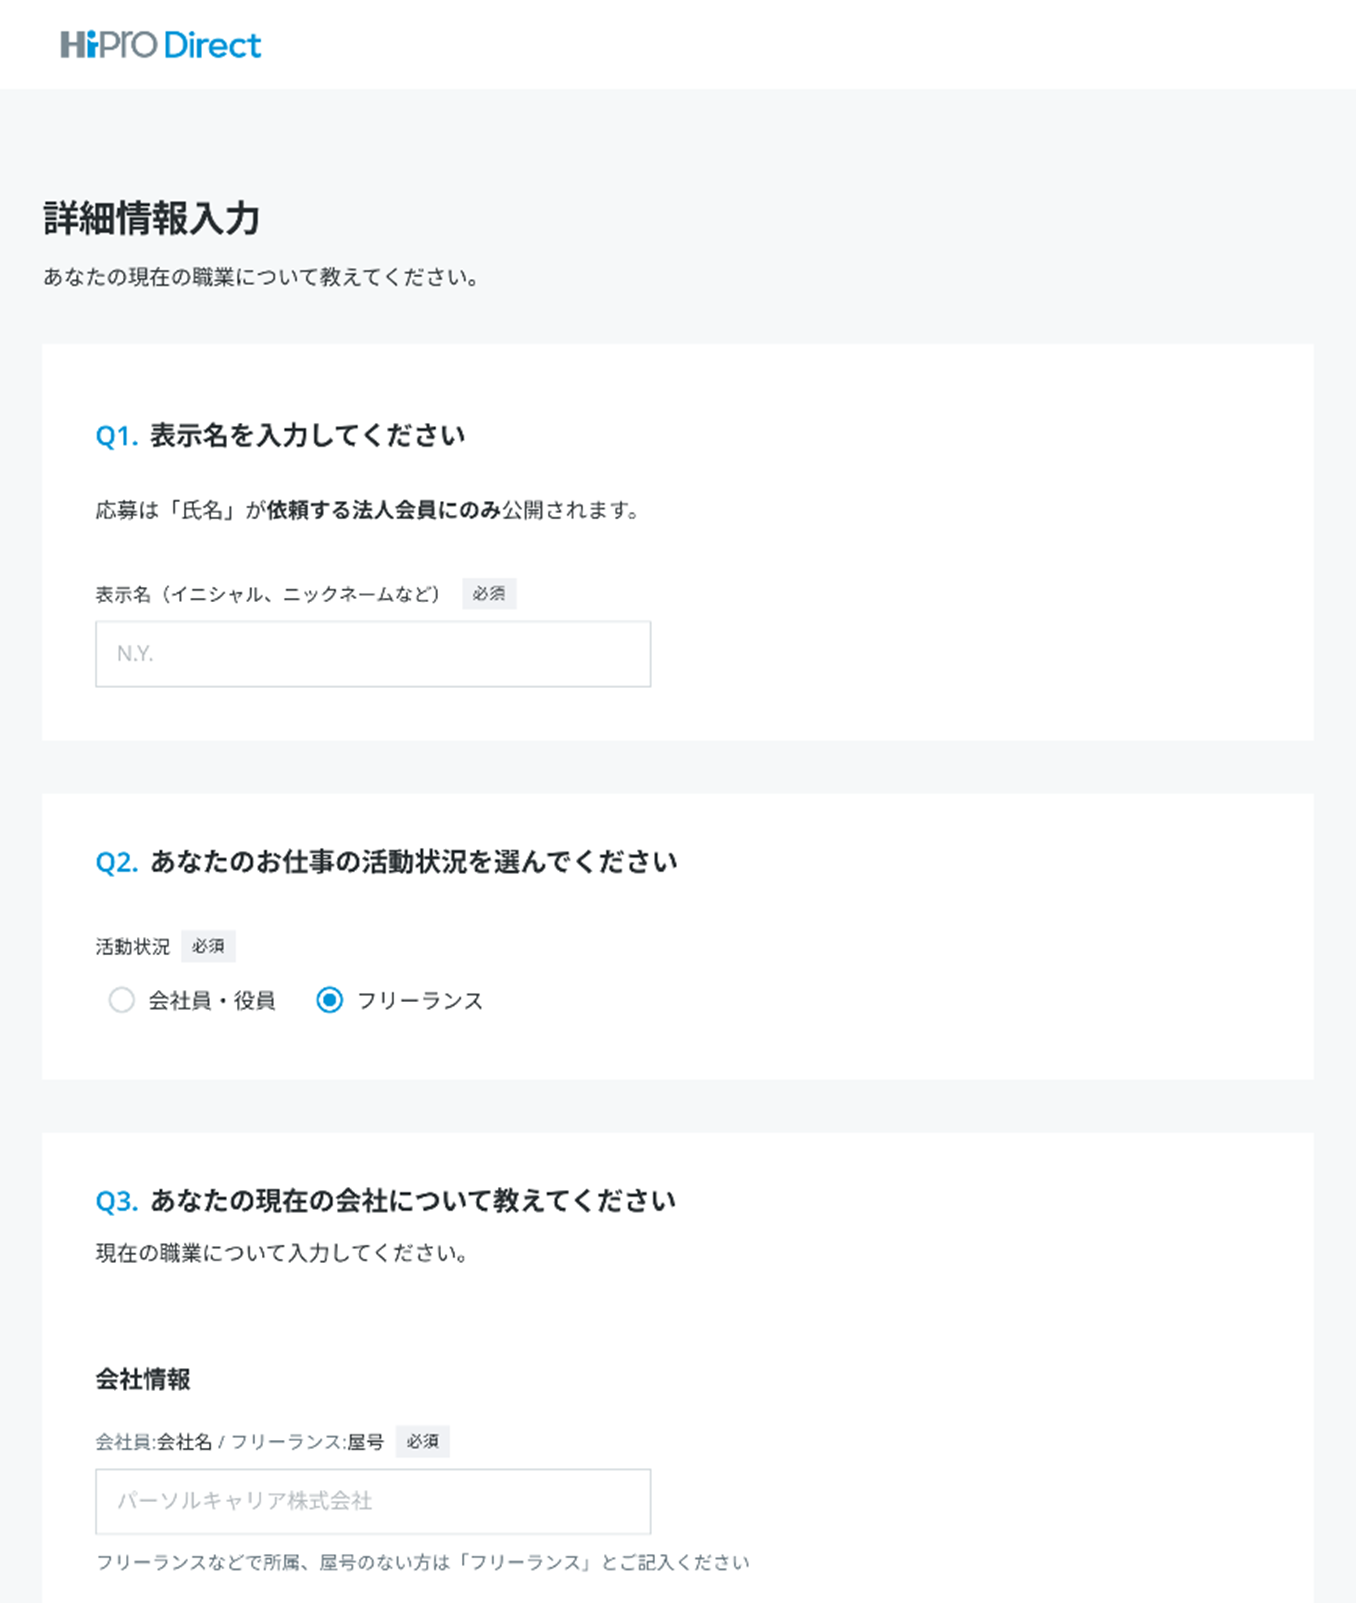Click the hint text about entering 「フリーランス」
This screenshot has height=1603, width=1356.
point(422,1562)
